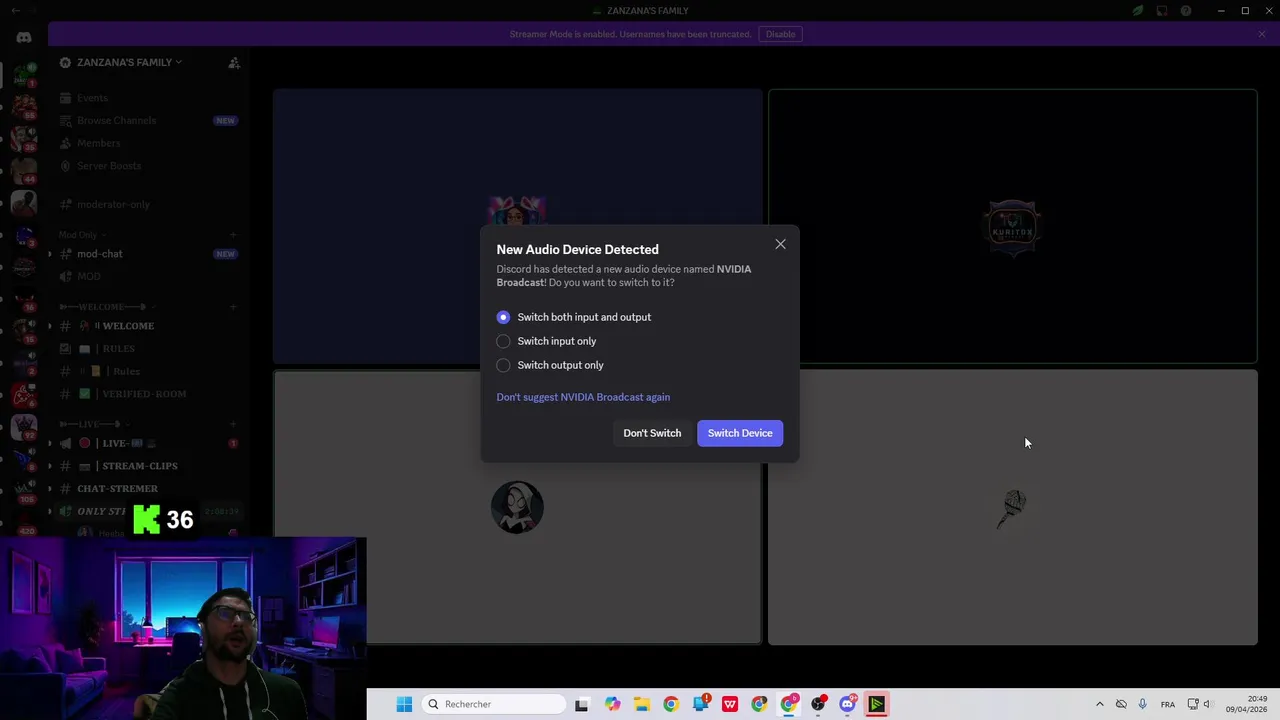
Task: Confirm with the Switch Device button
Action: pos(740,433)
